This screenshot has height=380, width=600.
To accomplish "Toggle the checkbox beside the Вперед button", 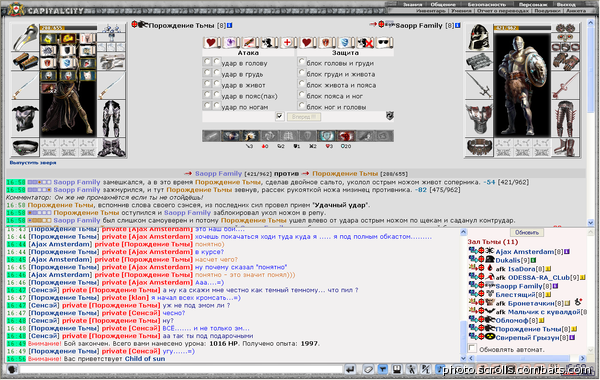I will [280, 116].
